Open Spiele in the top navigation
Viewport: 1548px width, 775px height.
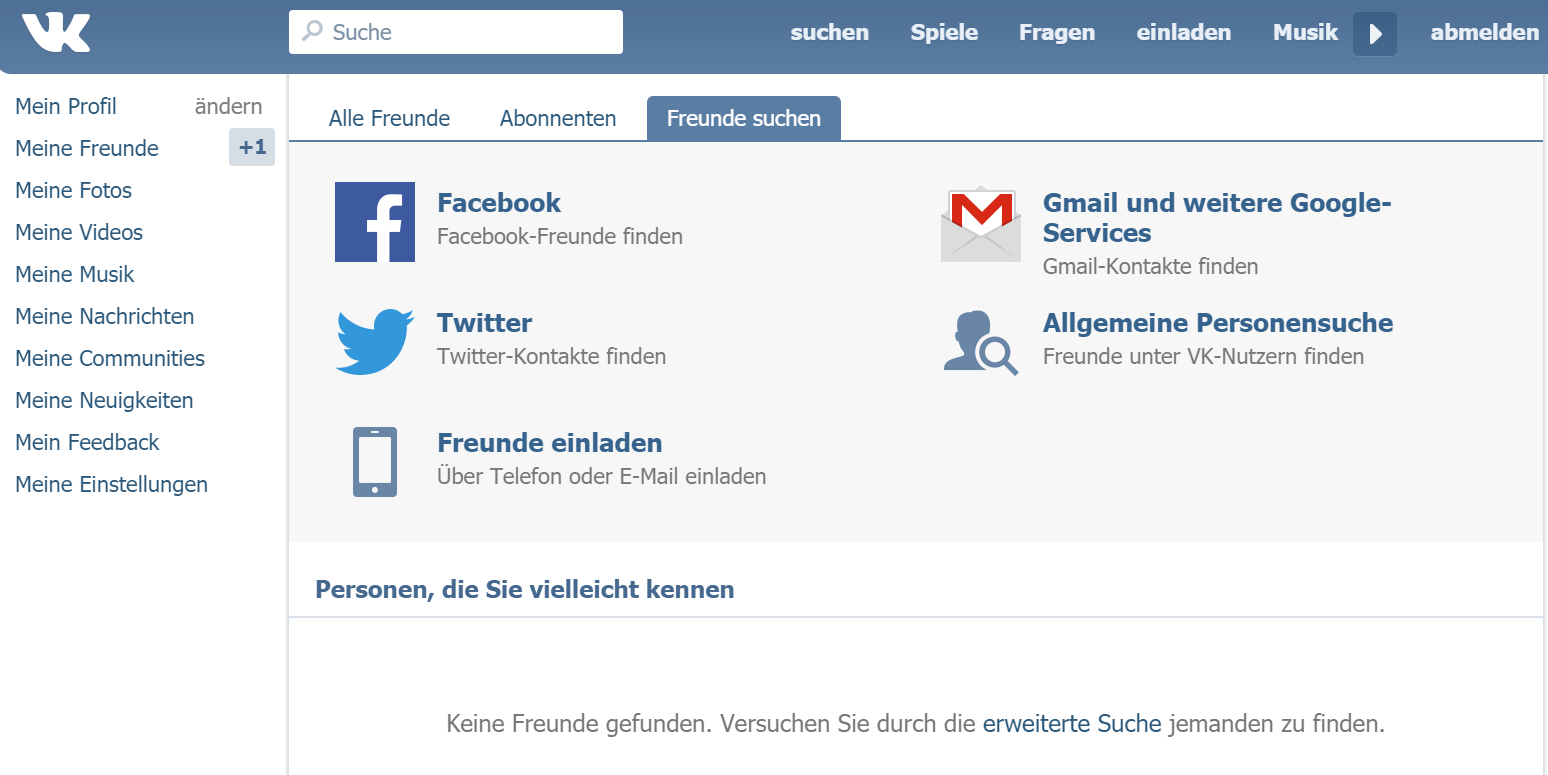click(x=944, y=32)
